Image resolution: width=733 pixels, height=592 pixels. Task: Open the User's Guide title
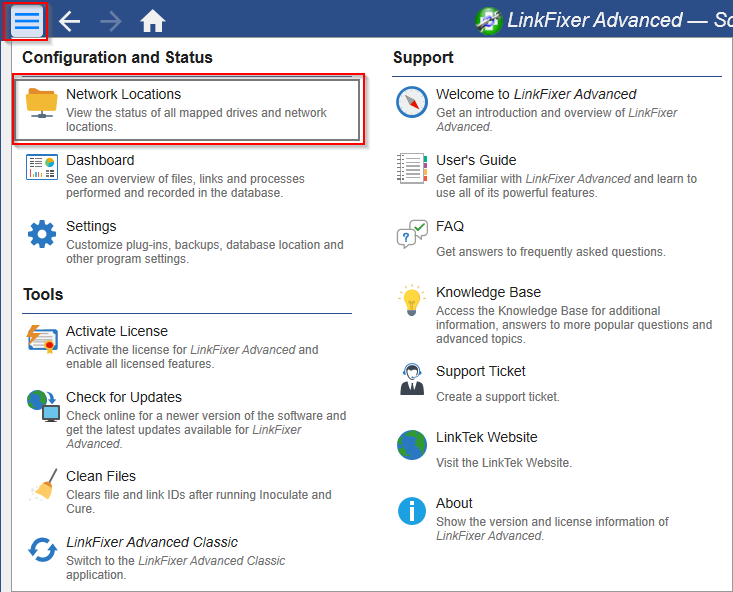(476, 160)
